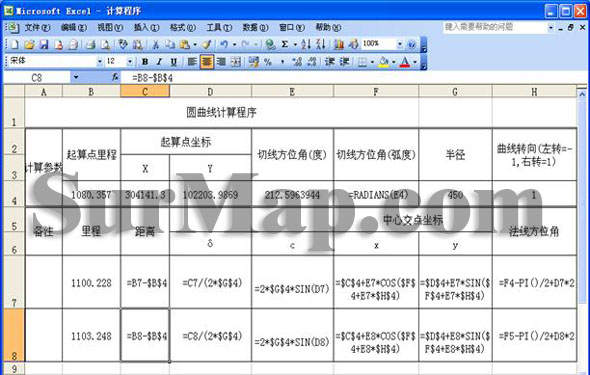Image resolution: width=590 pixels, height=375 pixels.
Task: Toggle Bold formatting
Action: coord(145,62)
